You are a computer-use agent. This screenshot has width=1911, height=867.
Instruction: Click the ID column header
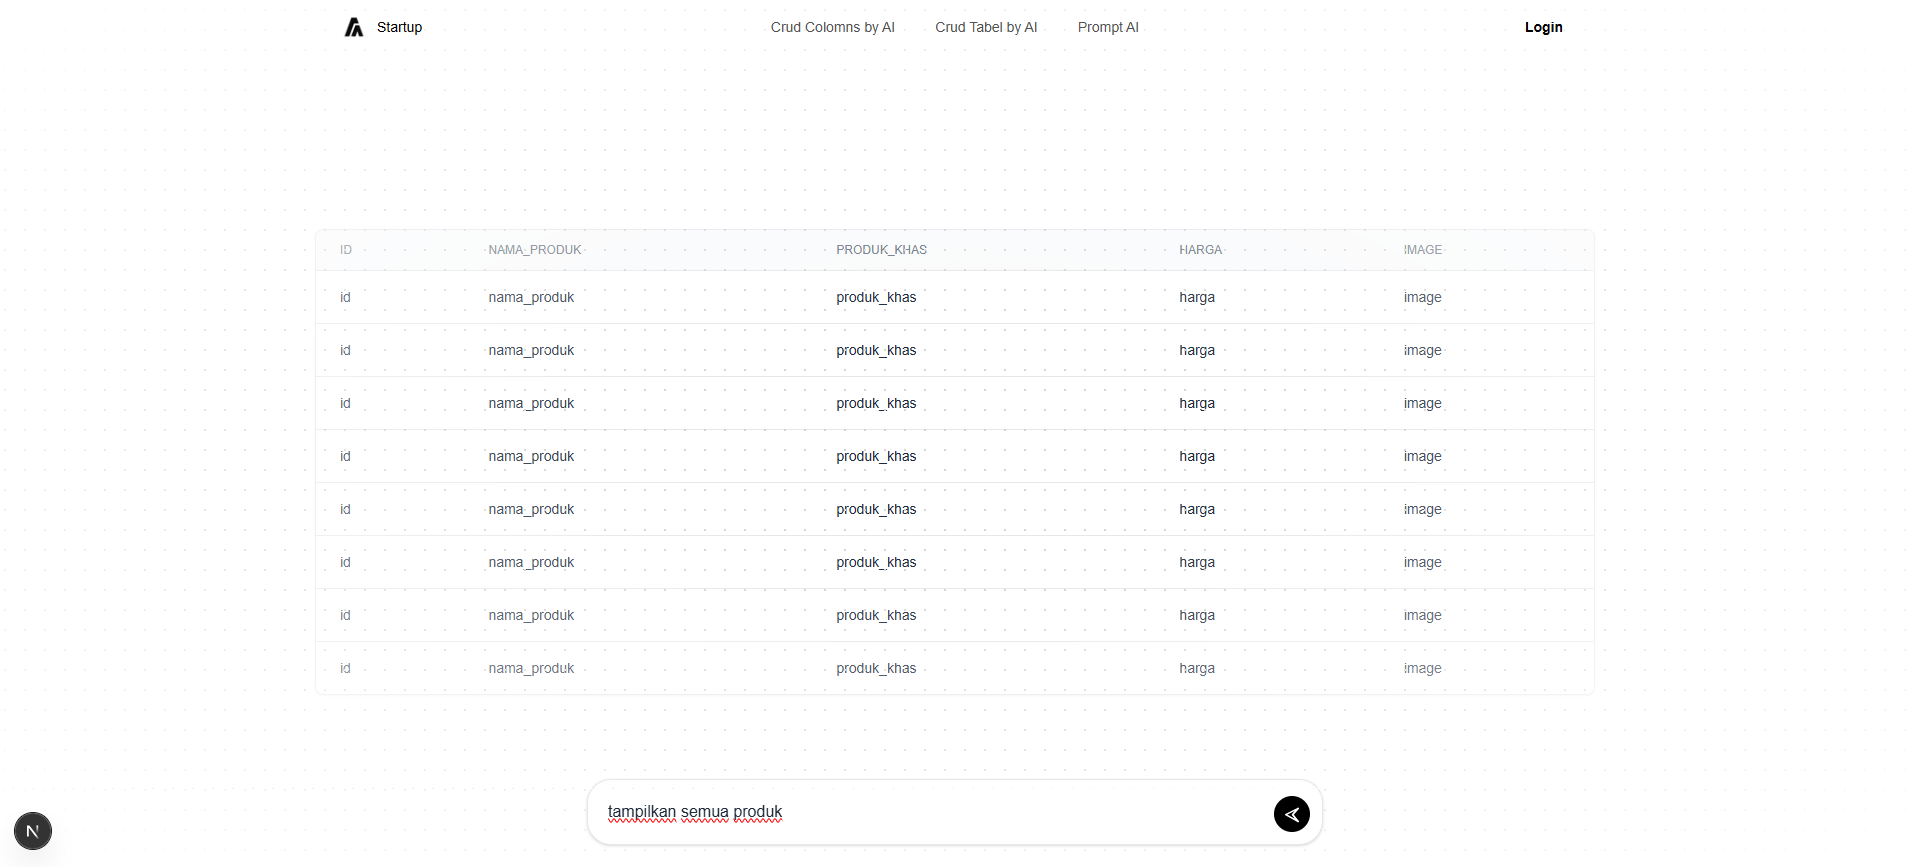point(346,250)
